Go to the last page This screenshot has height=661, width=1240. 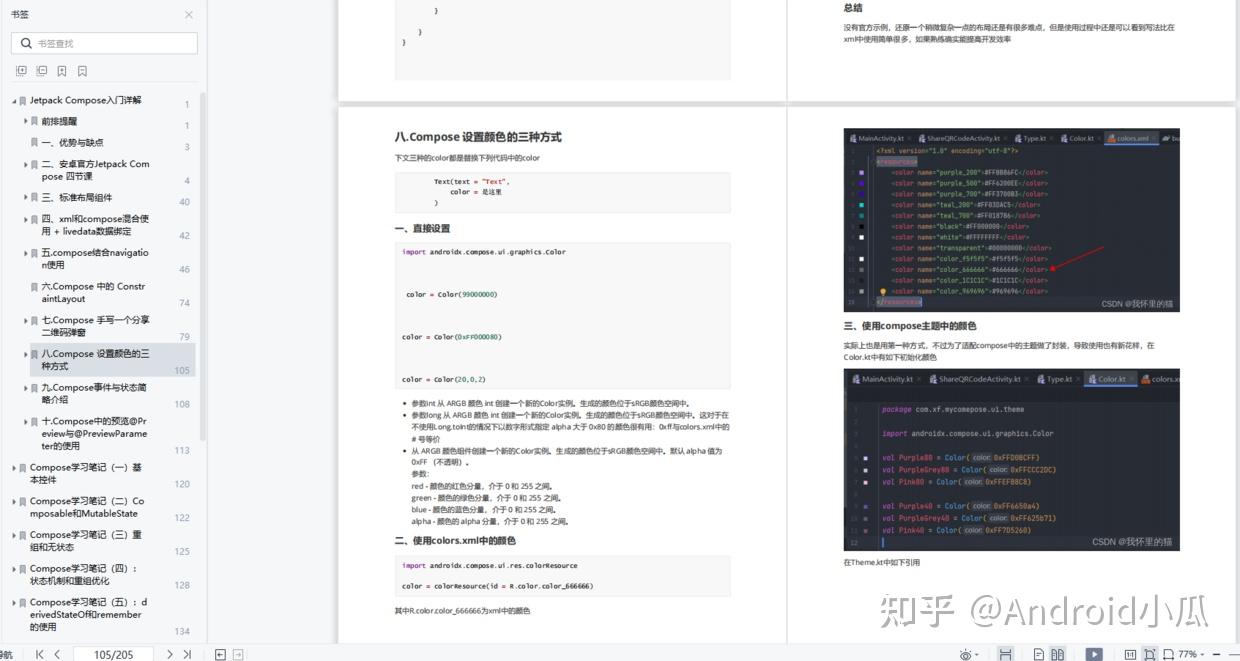(x=187, y=654)
